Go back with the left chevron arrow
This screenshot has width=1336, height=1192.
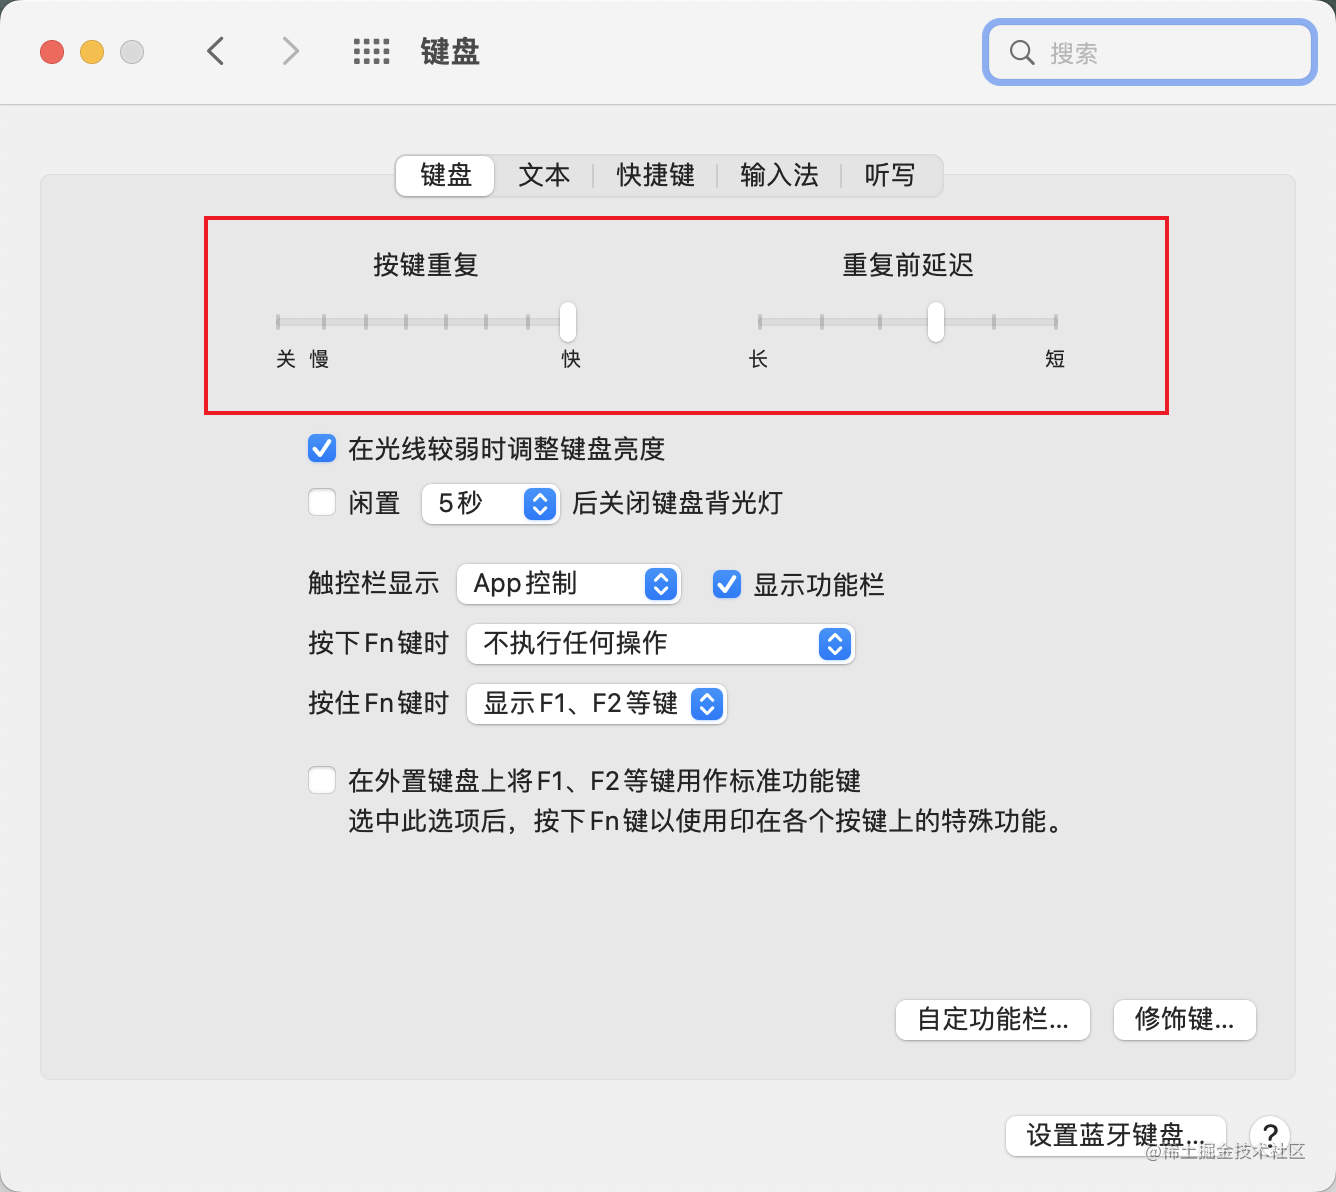215,51
